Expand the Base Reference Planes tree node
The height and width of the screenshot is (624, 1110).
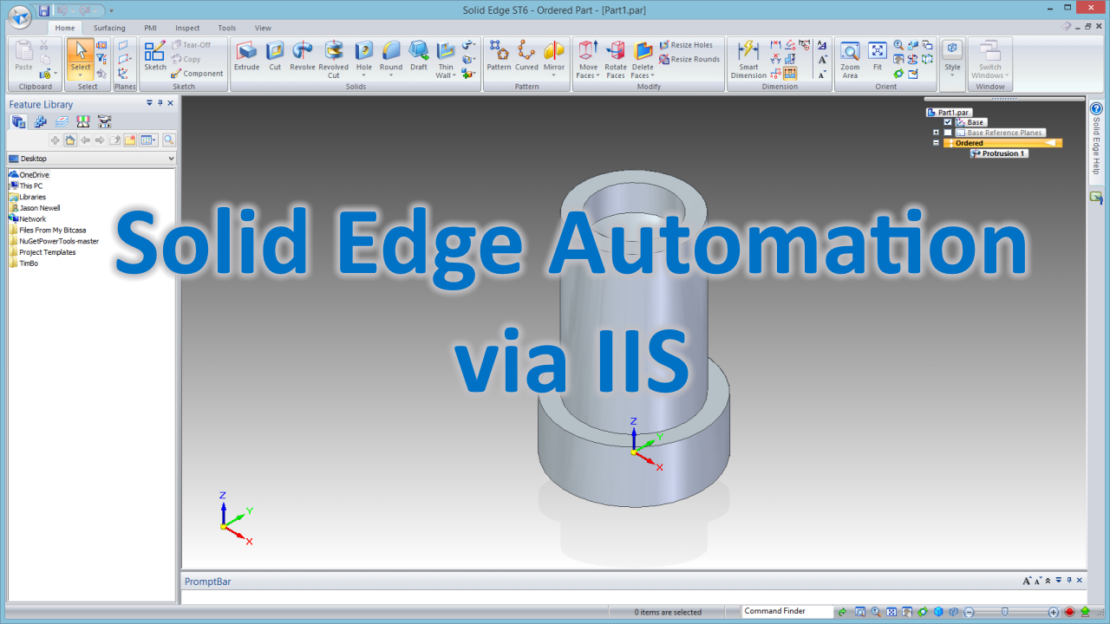click(935, 132)
